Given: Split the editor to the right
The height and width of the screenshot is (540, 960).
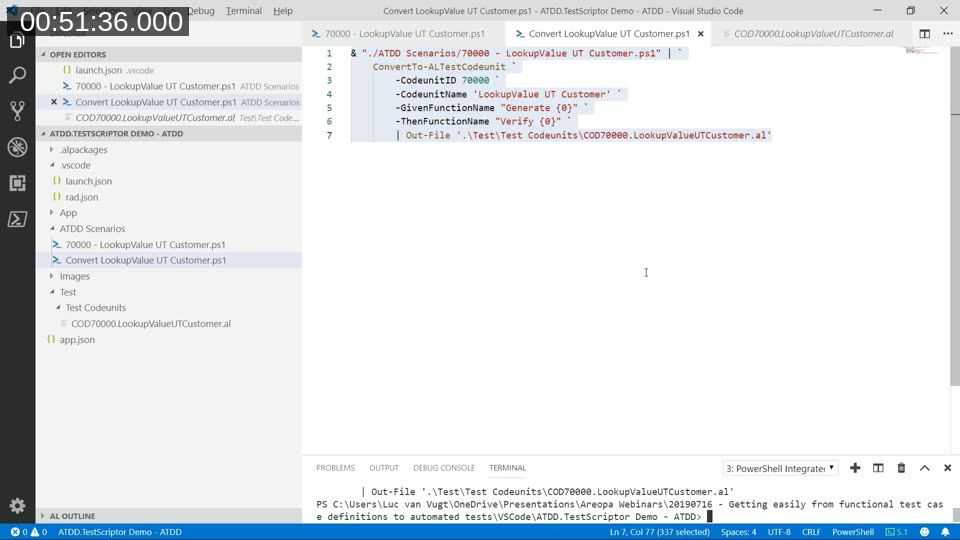Looking at the screenshot, I should coord(924,34).
